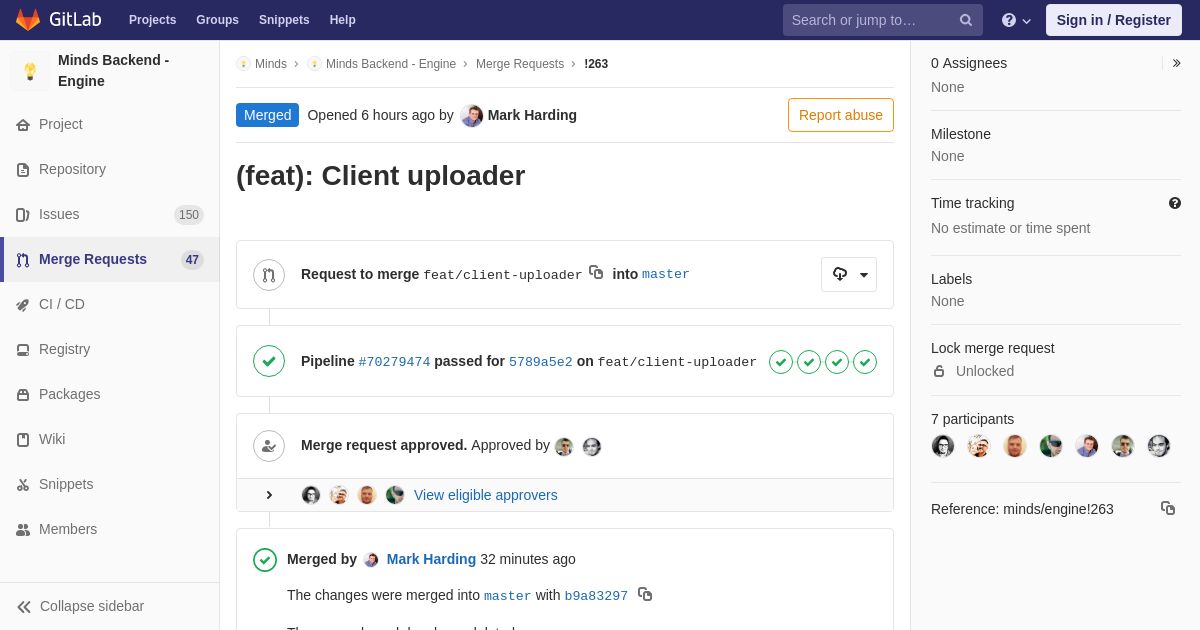
Task: Click the 150 Issues count badge
Action: coord(189,215)
